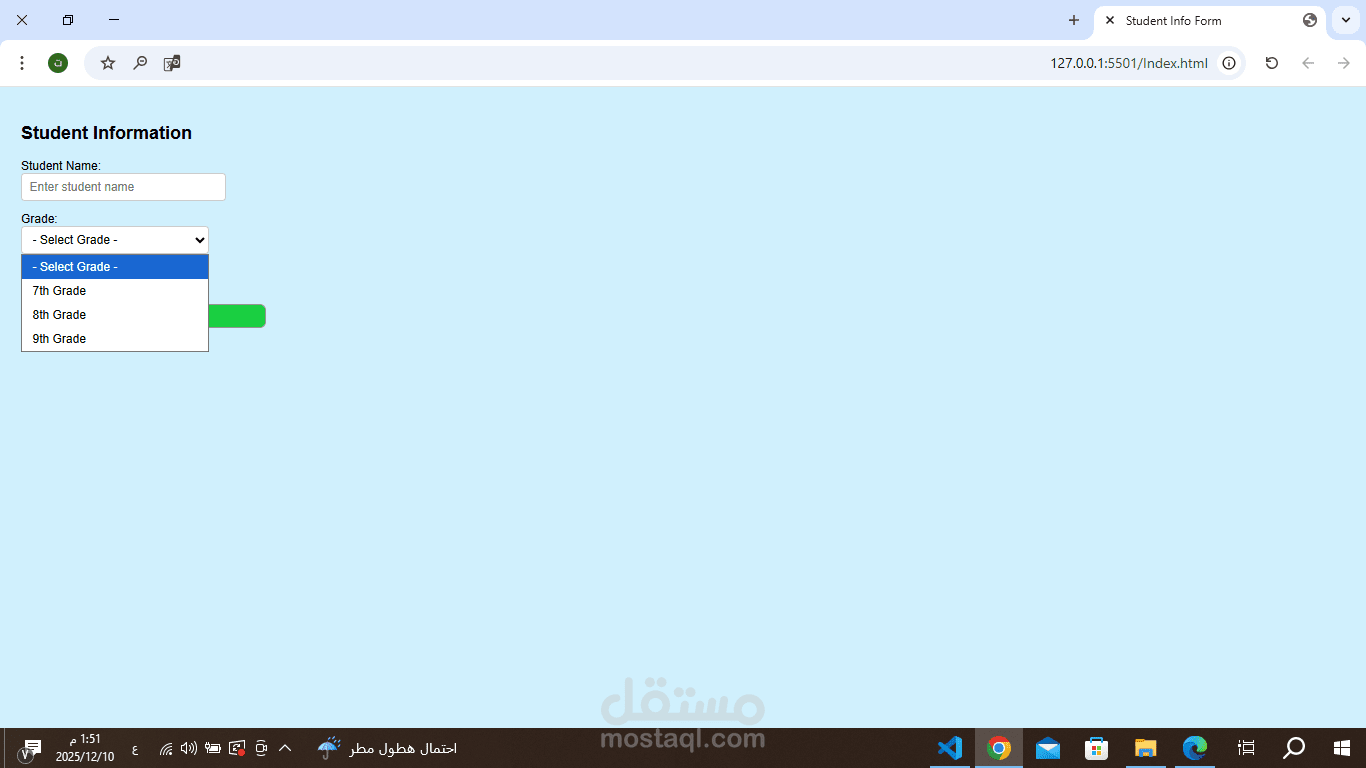Viewport: 1366px width, 768px height.
Task: Choose the "- Select Grade -" option
Action: point(115,267)
